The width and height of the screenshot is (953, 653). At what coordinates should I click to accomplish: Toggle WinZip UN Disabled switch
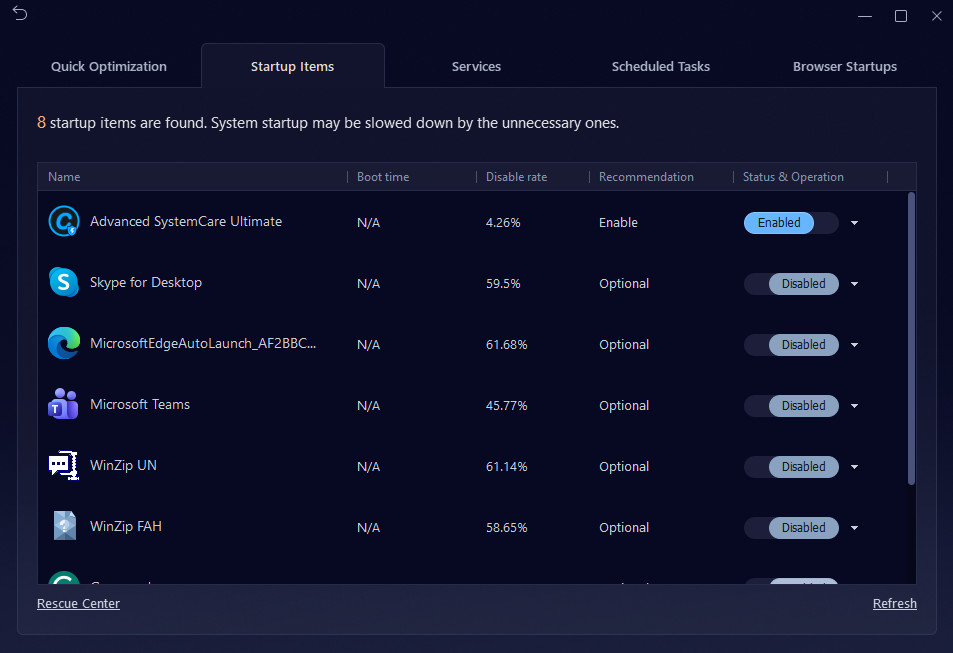pos(791,467)
